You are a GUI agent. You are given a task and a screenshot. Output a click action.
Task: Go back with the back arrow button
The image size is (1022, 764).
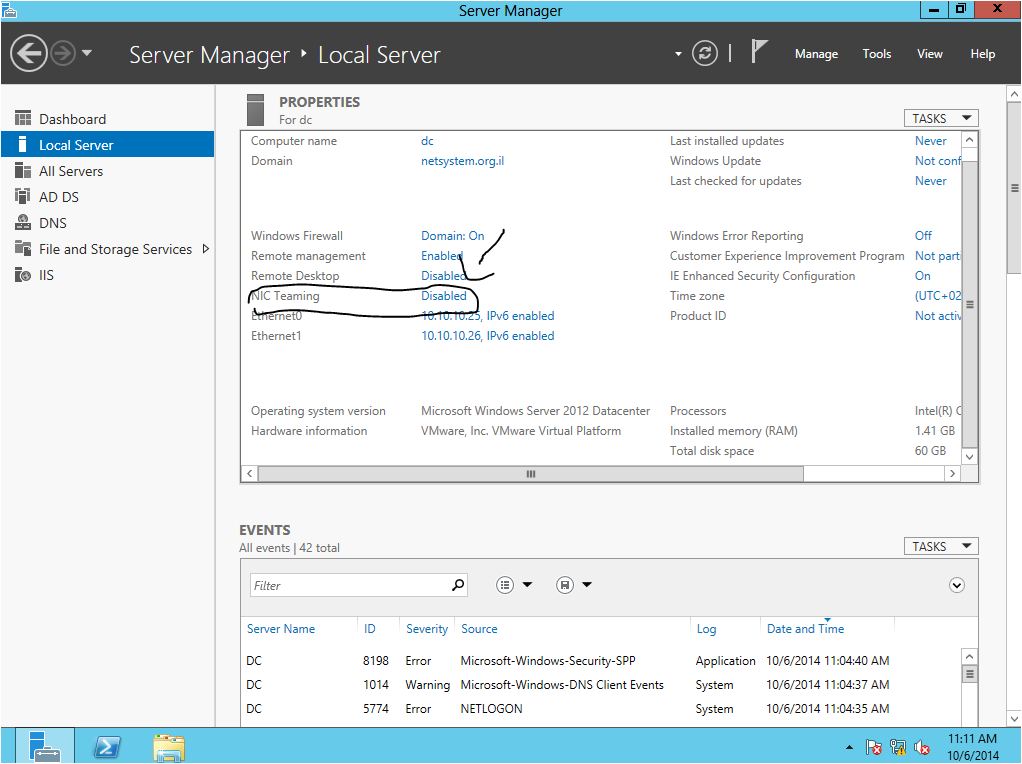(x=29, y=53)
